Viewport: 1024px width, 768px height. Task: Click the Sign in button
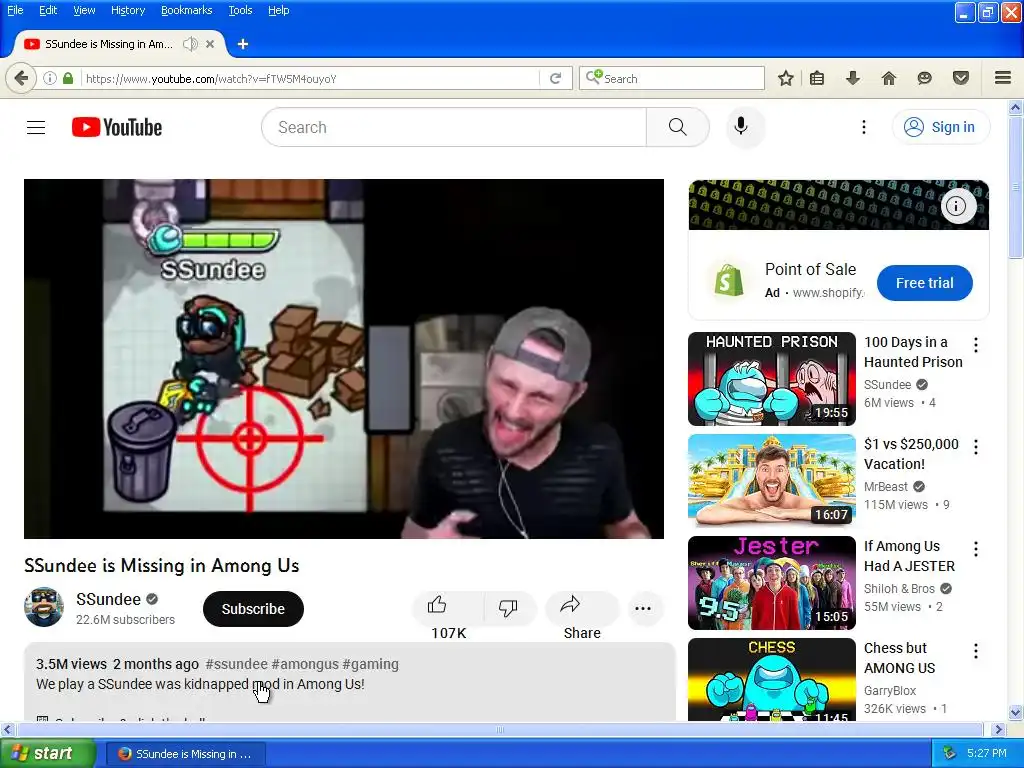pos(940,127)
